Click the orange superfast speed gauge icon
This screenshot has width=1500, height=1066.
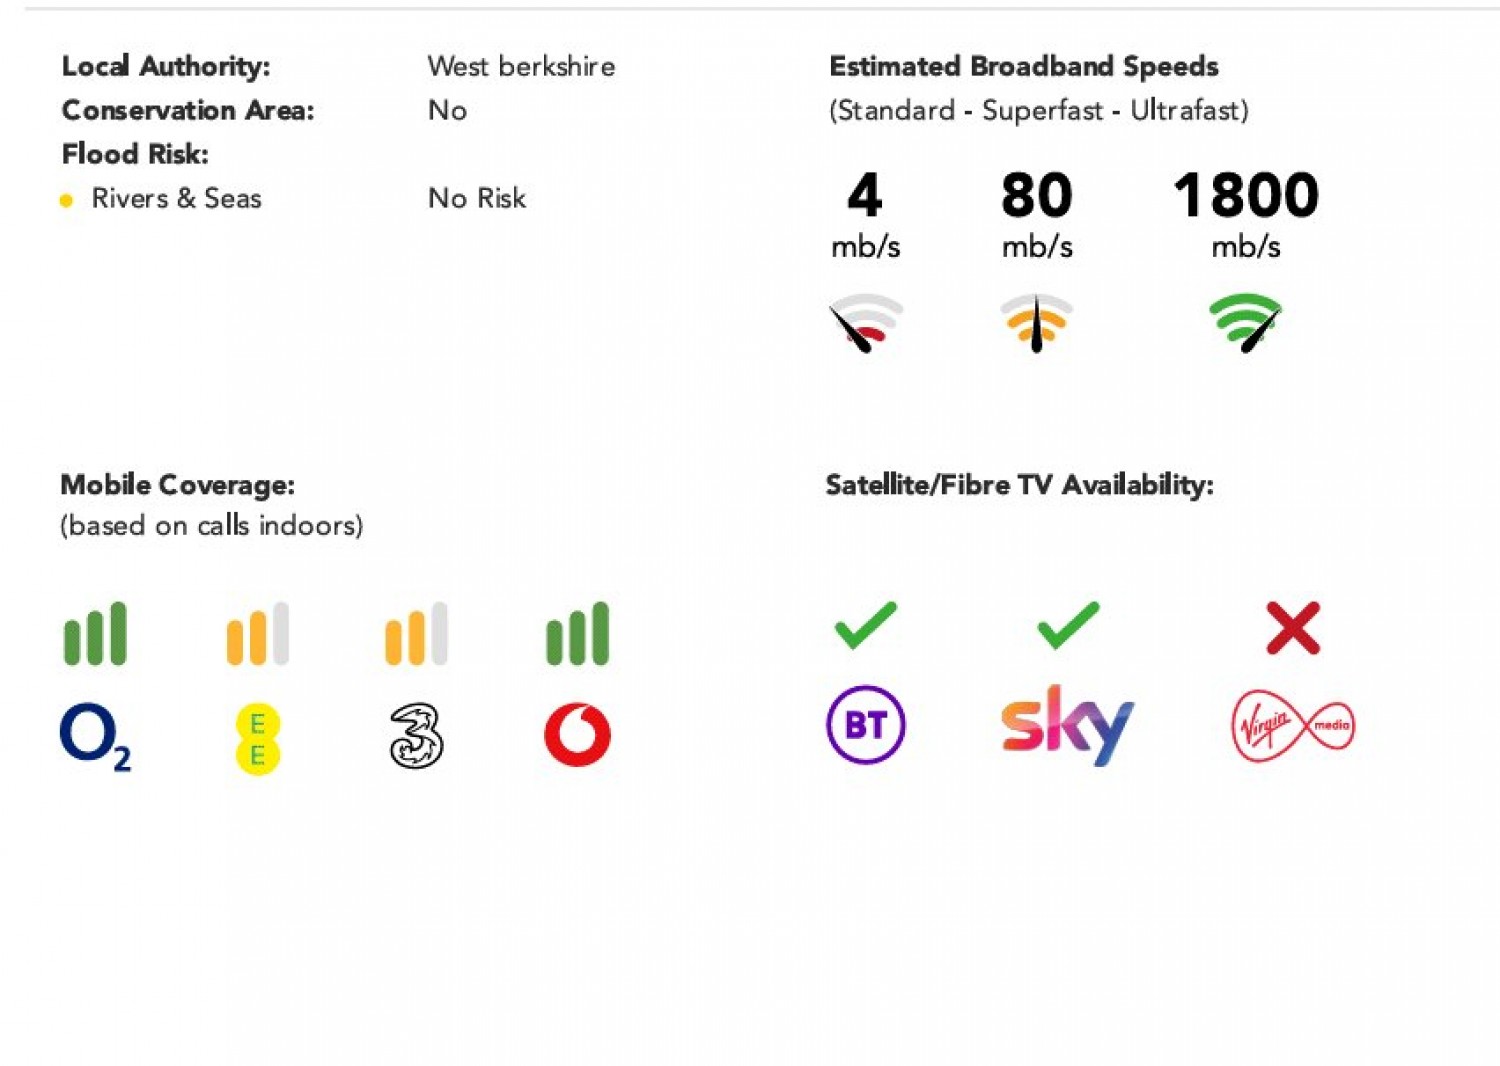[1037, 322]
